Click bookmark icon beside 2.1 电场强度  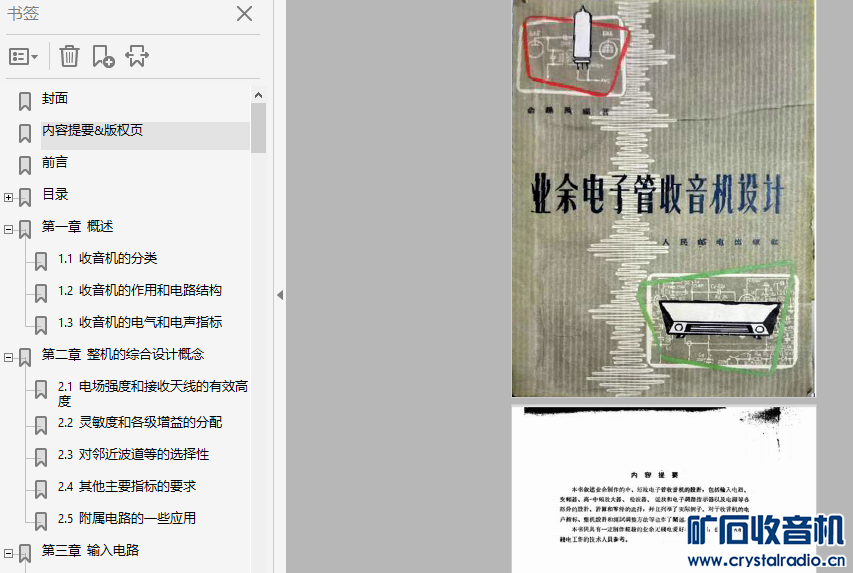coord(41,390)
